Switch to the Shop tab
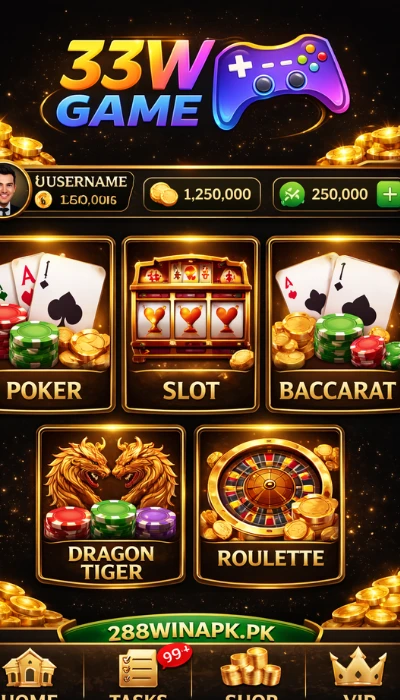400x700 pixels. click(x=250, y=674)
